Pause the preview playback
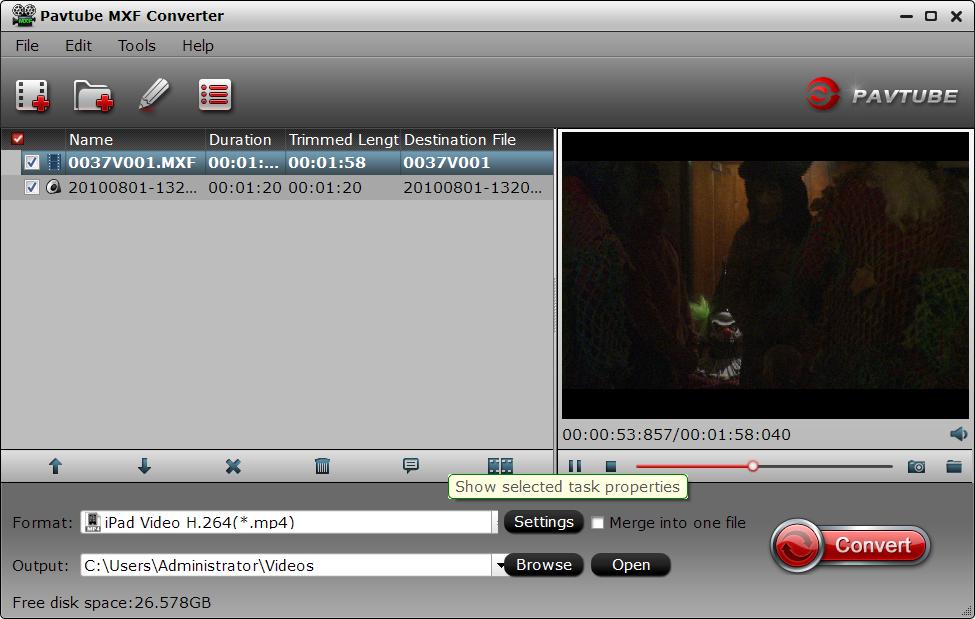975x619 pixels. point(575,466)
